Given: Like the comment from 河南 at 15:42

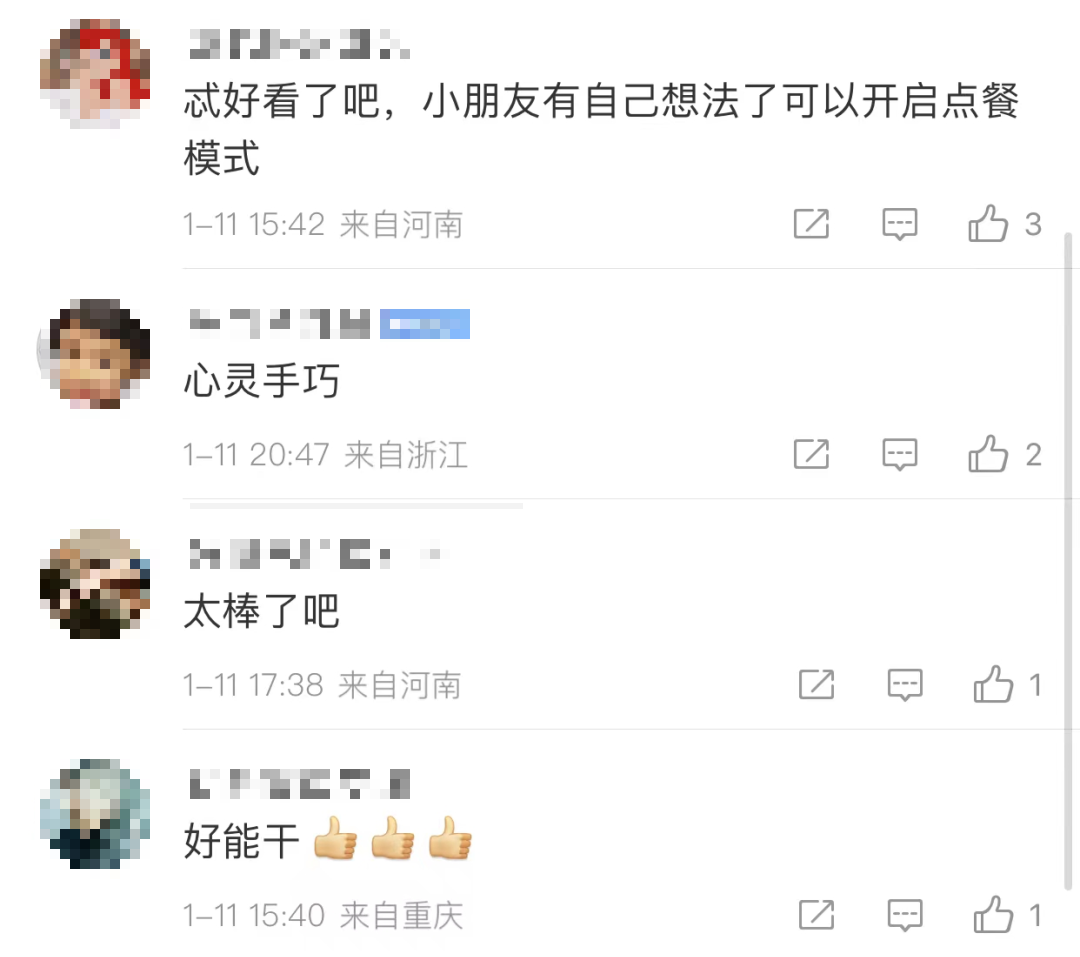Looking at the screenshot, I should coord(988,223).
